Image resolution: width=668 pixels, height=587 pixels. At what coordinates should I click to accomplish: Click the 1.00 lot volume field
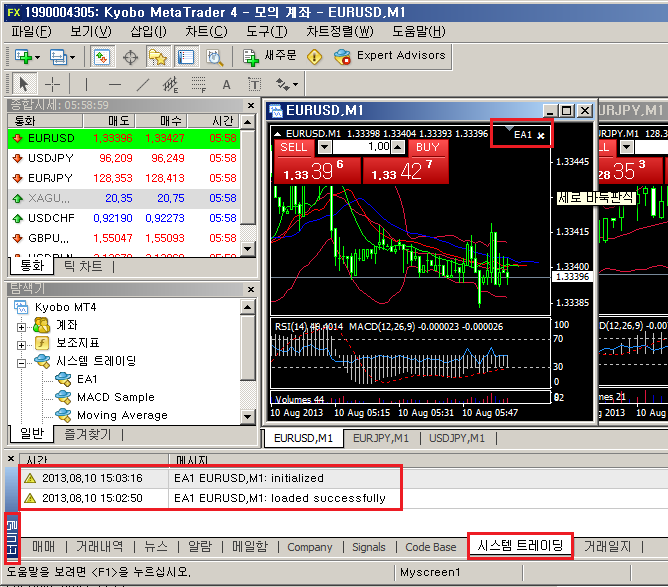click(x=362, y=147)
